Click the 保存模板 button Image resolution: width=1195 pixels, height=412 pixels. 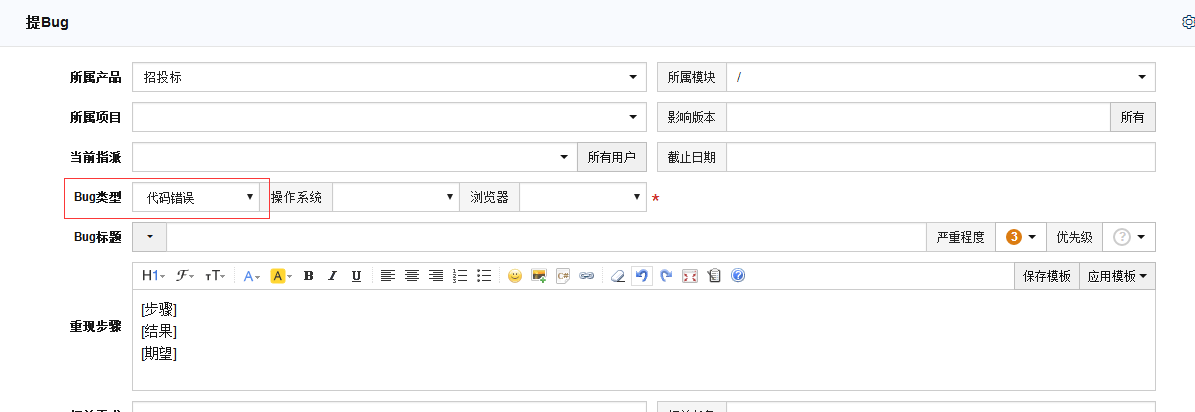1046,276
